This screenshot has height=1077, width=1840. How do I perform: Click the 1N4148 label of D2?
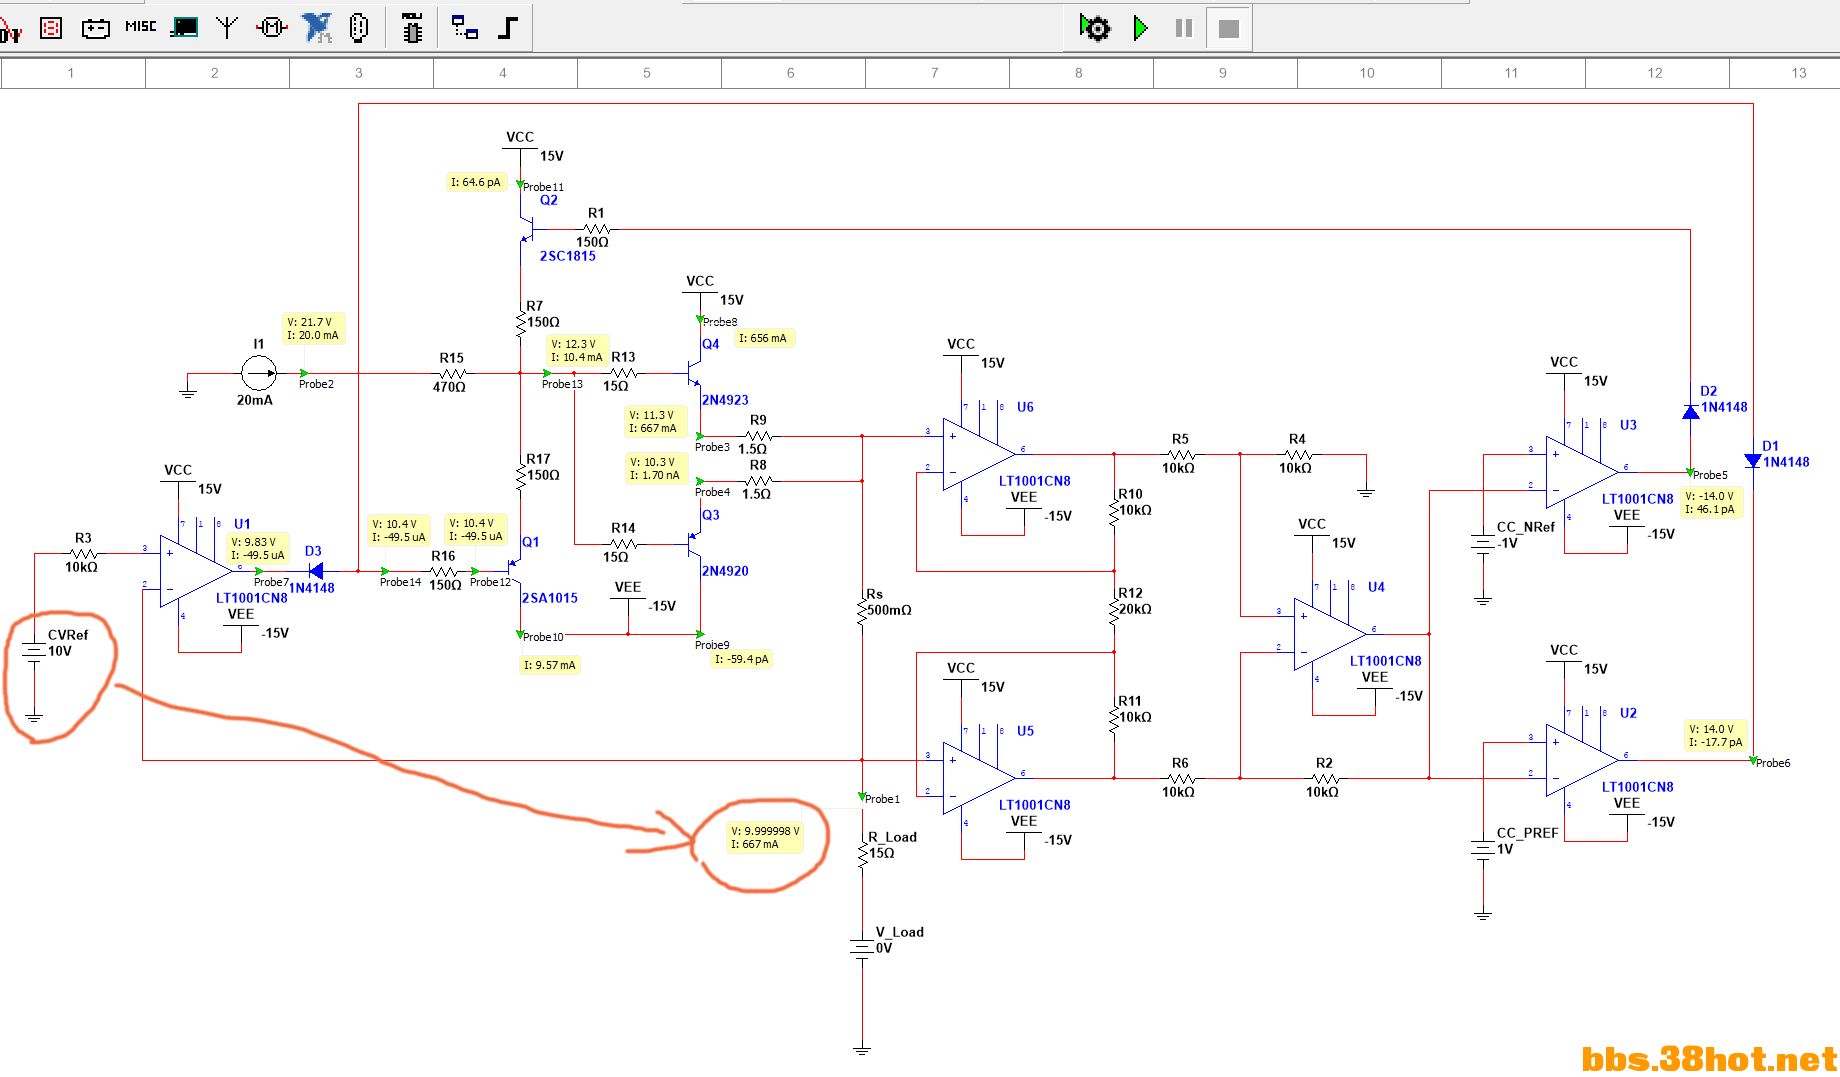(x=1724, y=407)
